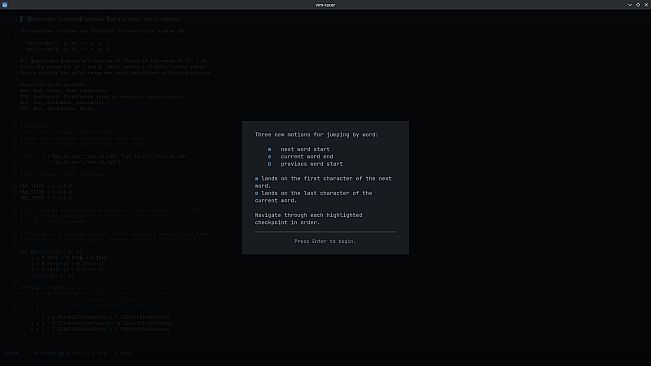This screenshot has width=651, height=366.
Task: Close the vim-racer window
Action: tap(646, 5)
